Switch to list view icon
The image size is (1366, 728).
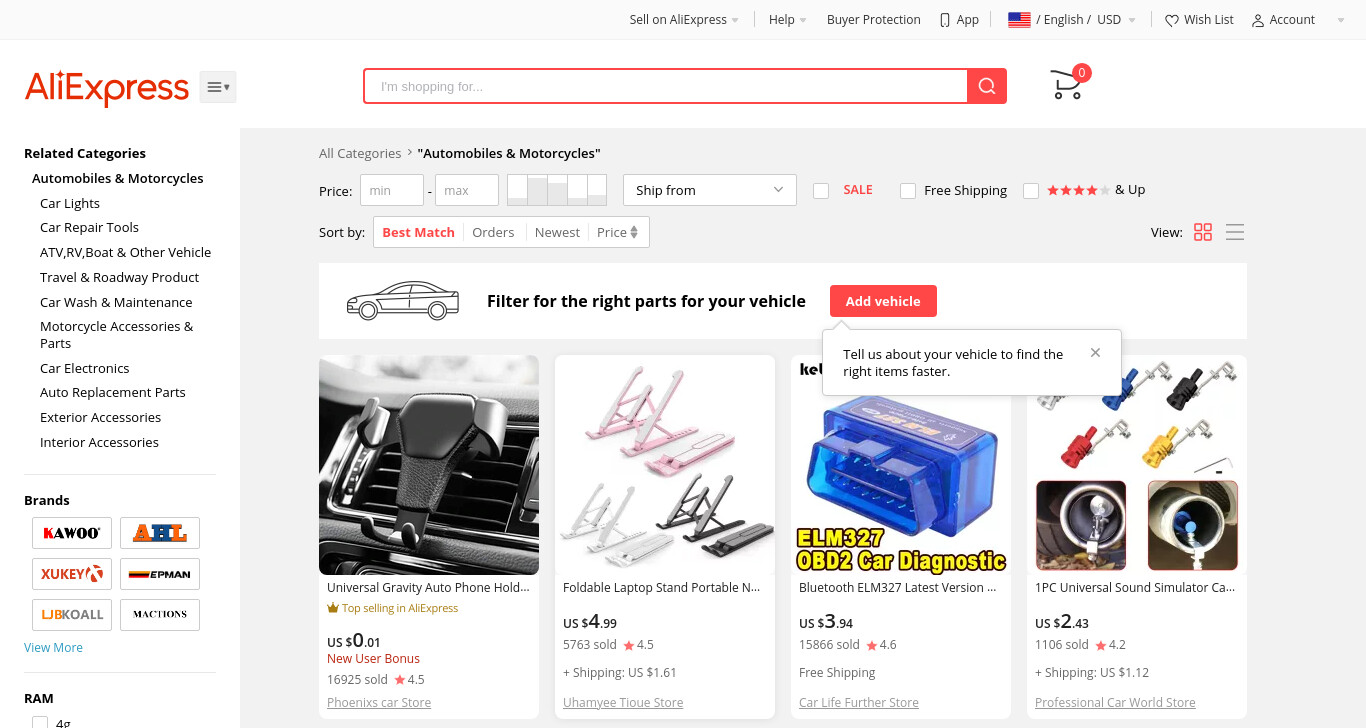(1235, 232)
